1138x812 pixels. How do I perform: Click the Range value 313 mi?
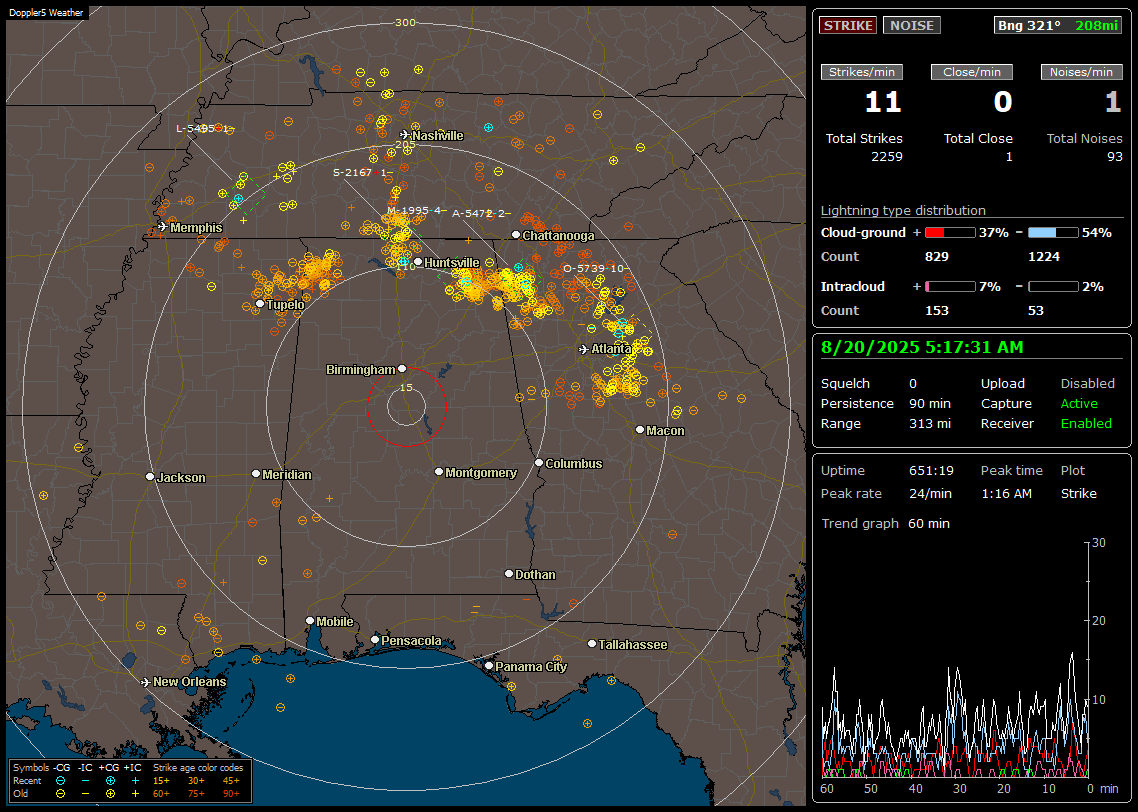[930, 423]
